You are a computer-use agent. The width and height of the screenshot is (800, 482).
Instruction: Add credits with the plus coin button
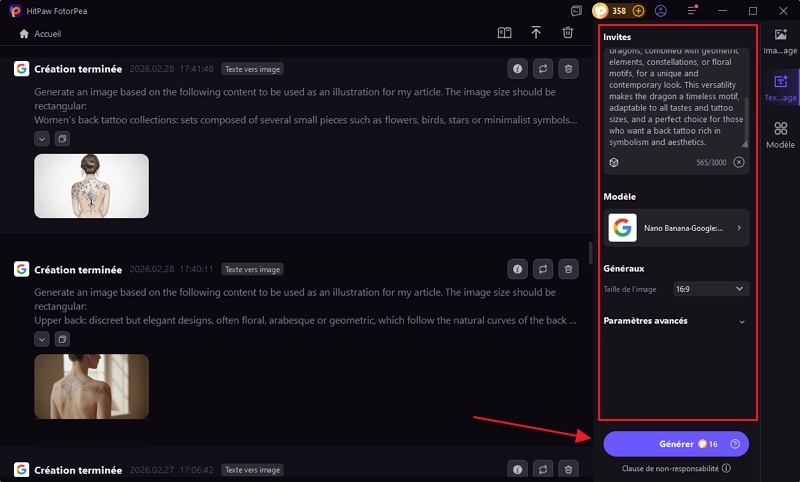tap(639, 11)
